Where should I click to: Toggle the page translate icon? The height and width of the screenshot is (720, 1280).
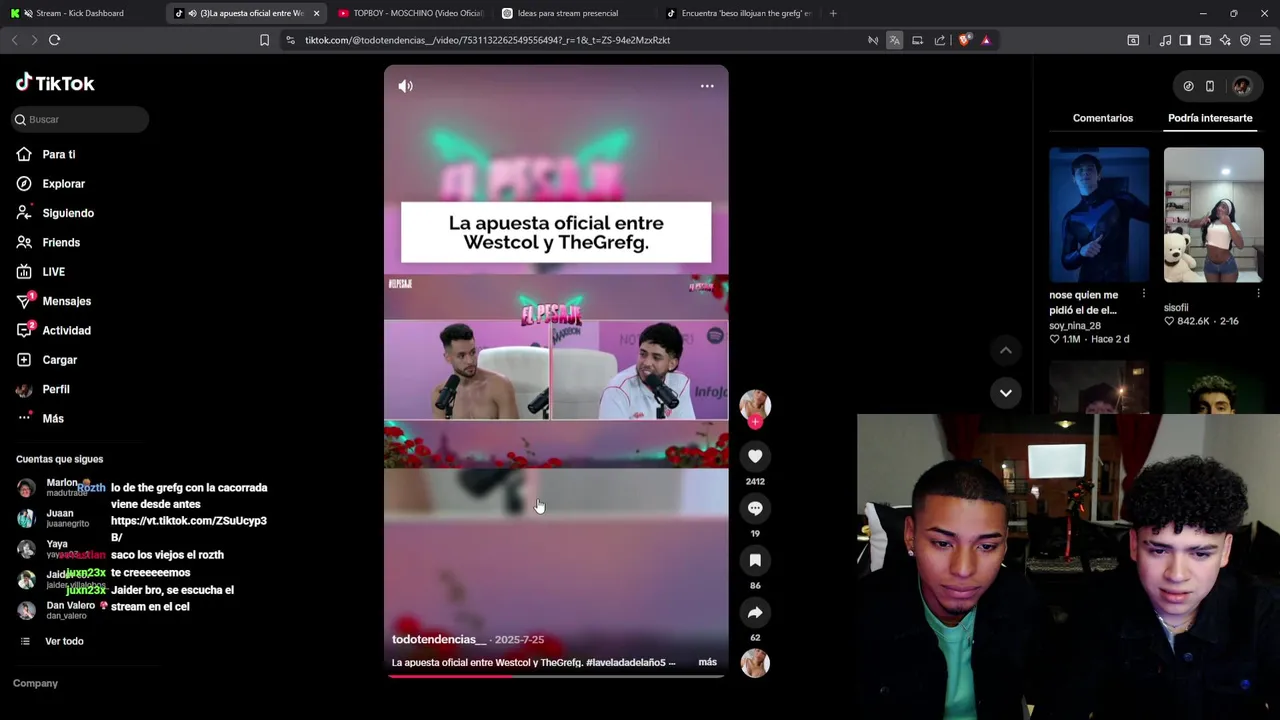click(x=895, y=40)
